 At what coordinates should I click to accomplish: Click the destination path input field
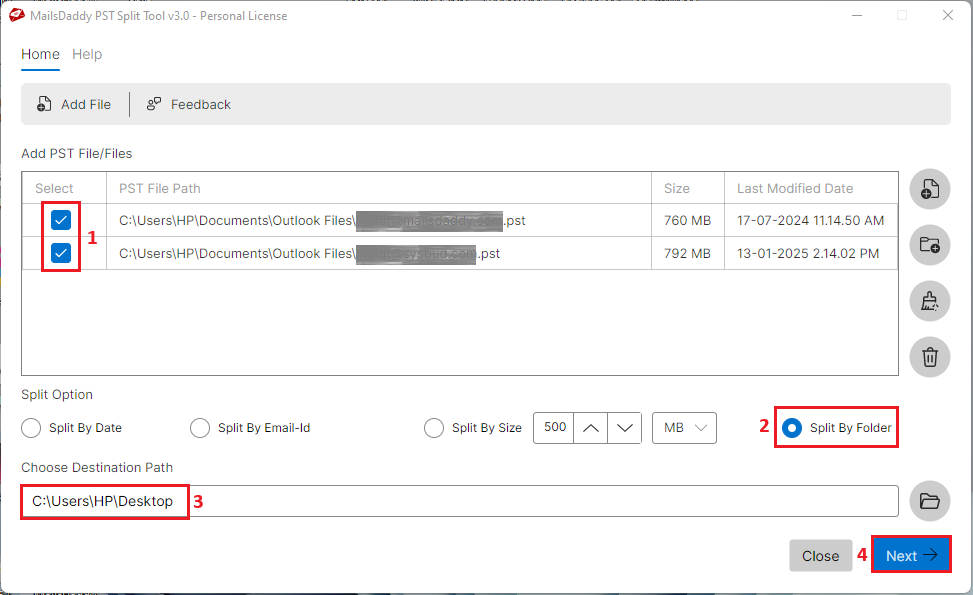pos(460,501)
